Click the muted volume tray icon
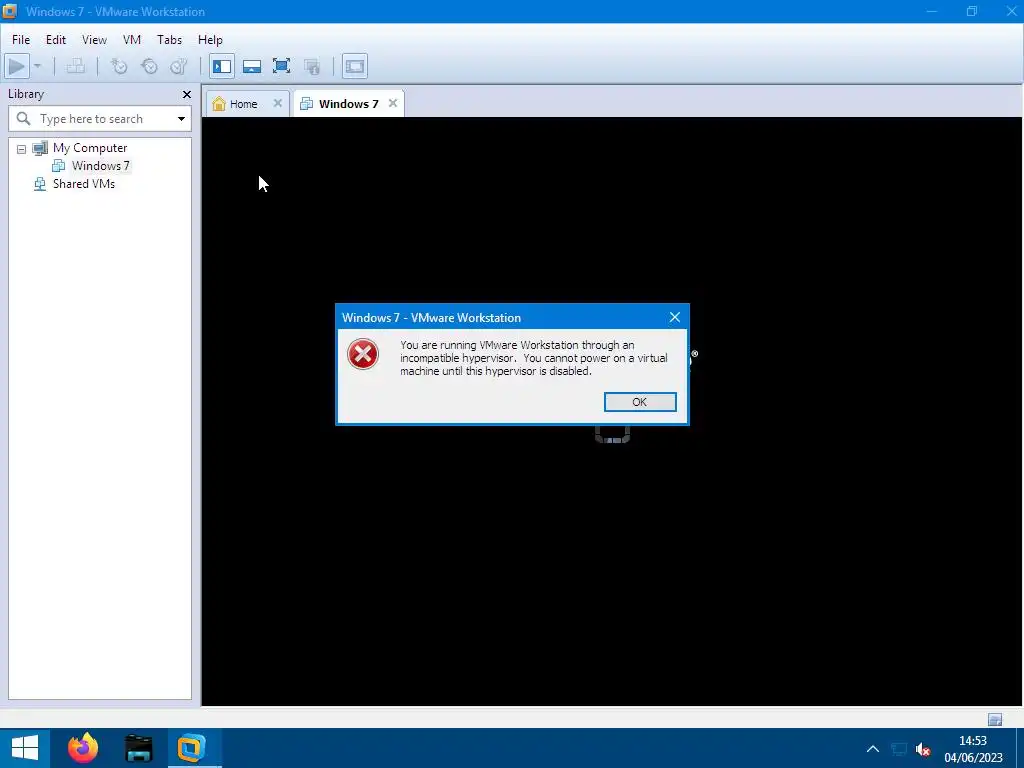1024x768 pixels. point(923,749)
